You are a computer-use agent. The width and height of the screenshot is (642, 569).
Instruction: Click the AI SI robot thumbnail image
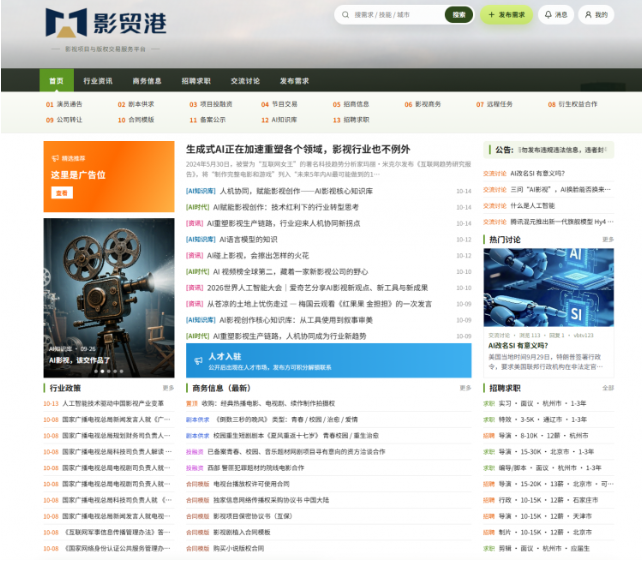coord(549,287)
